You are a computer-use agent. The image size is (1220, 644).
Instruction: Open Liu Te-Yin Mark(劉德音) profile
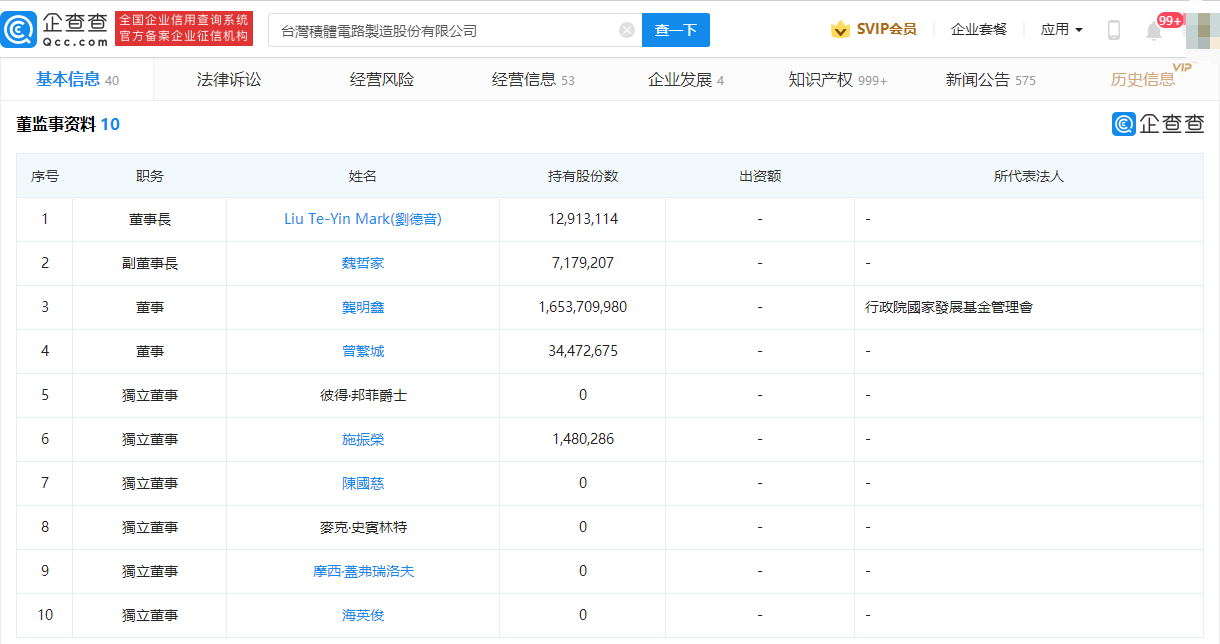point(363,219)
